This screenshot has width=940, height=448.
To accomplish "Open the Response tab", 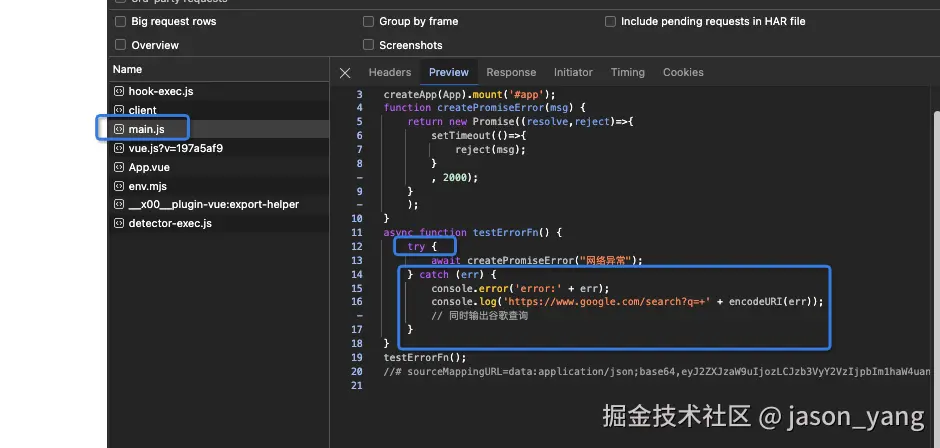I will (x=511, y=72).
